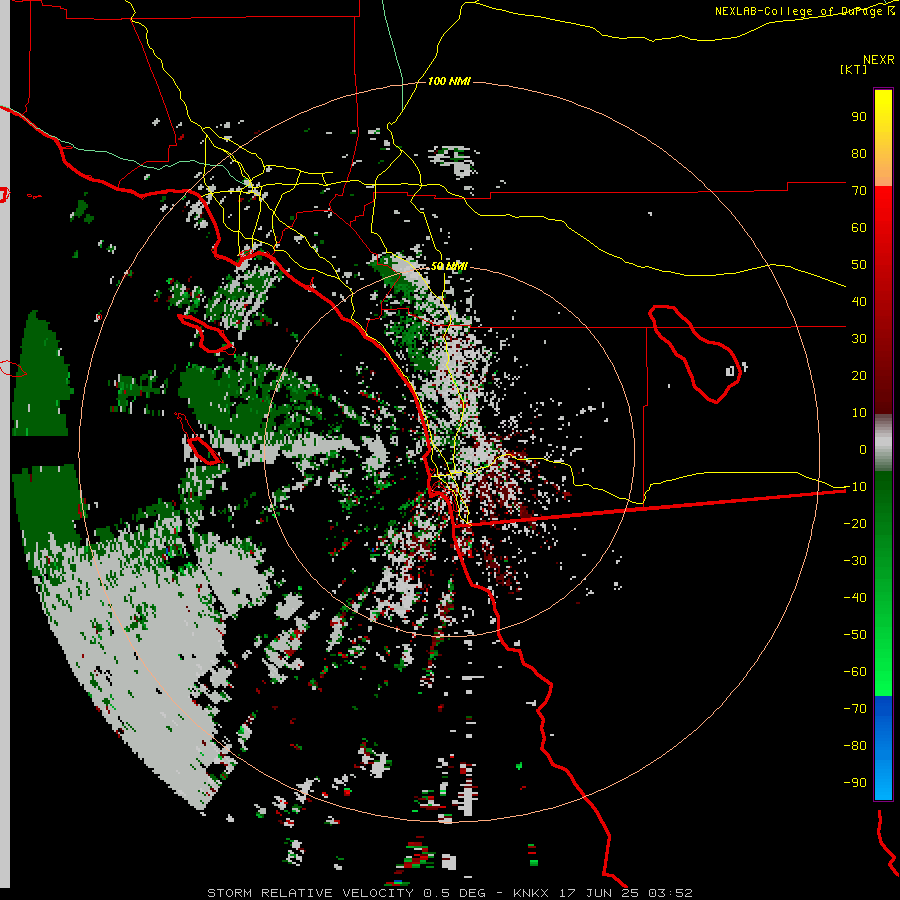The height and width of the screenshot is (900, 900).
Task: Click the 70 knot scale value
Action: 859,191
